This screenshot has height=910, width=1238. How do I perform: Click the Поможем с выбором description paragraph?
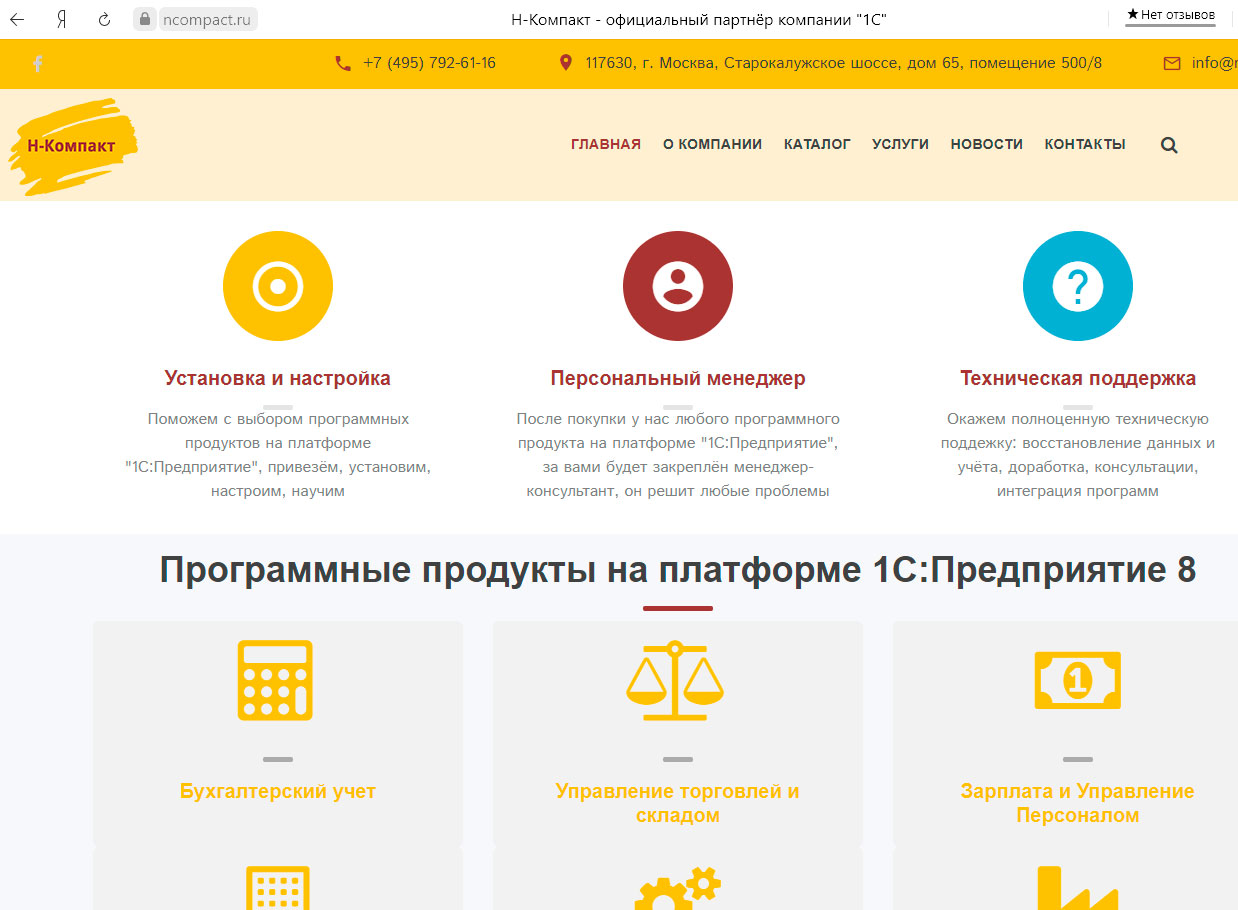point(278,455)
